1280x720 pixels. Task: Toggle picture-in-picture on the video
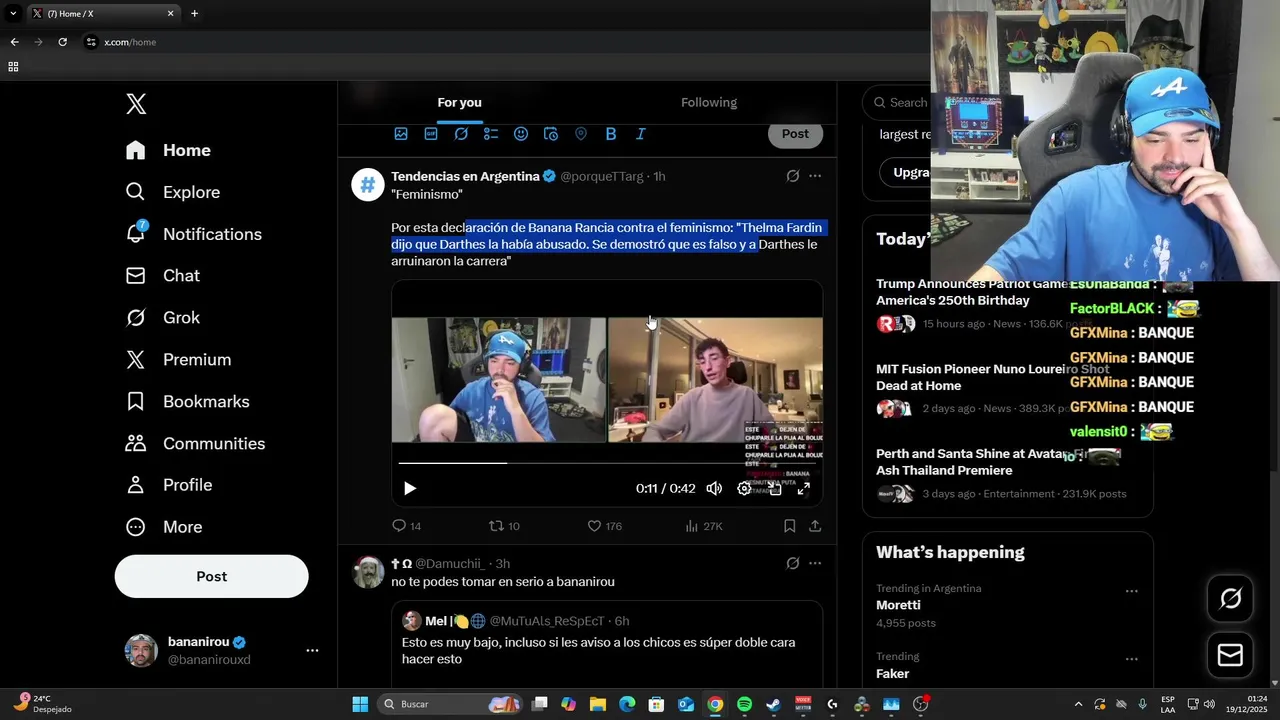click(x=774, y=488)
